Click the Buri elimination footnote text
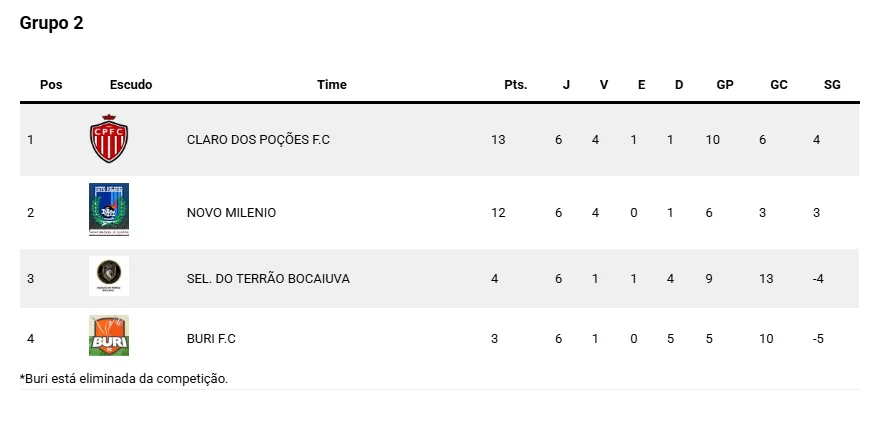Image resolution: width=882 pixels, height=425 pixels. pos(124,379)
